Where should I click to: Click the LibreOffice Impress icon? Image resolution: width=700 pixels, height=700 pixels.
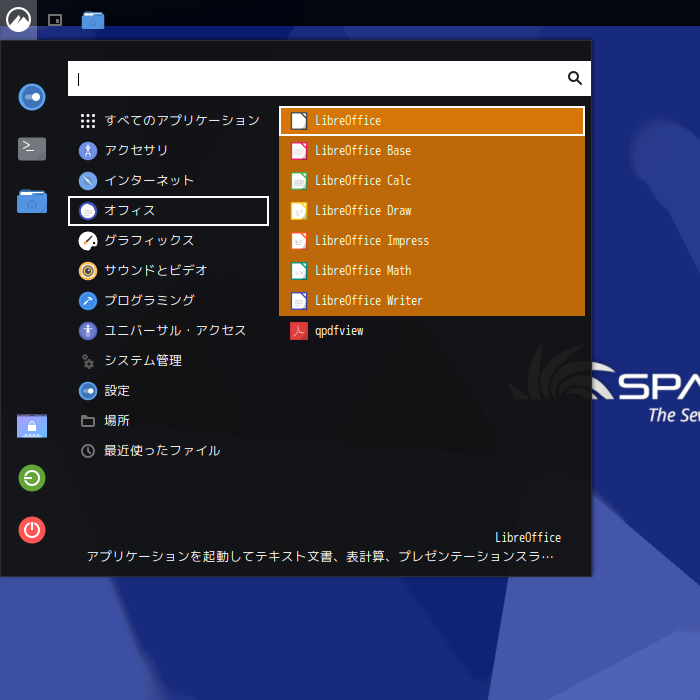(299, 241)
